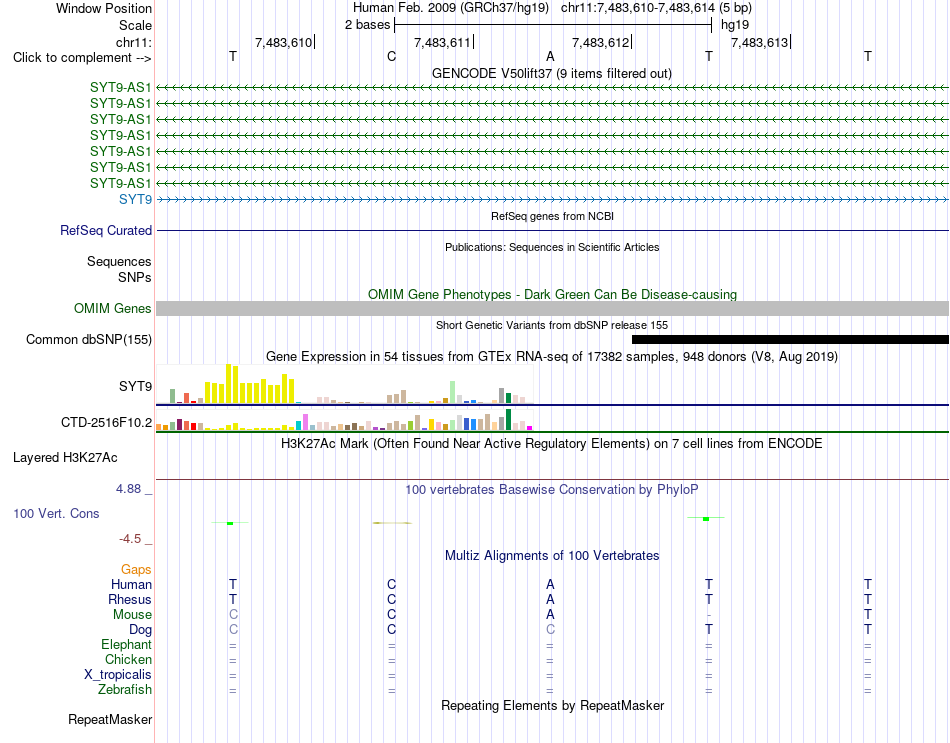Open 'Publications: Sequences in Scientific Articles' title
Viewport: 950px width, 743px height.
click(552, 247)
